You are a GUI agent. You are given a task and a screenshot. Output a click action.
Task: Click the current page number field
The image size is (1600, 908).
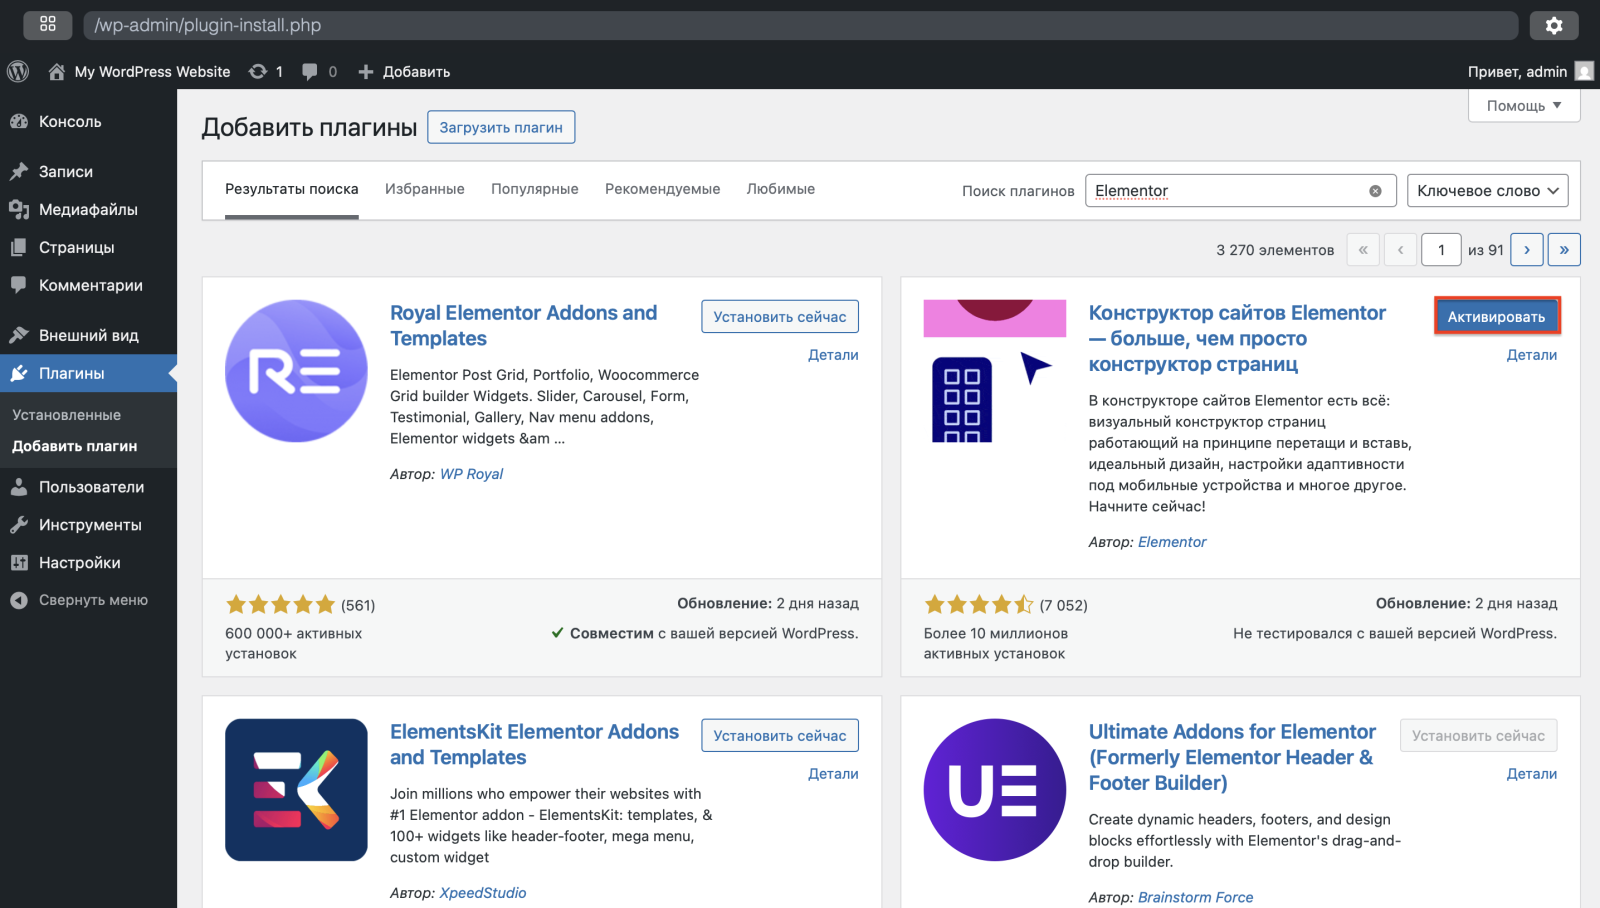1441,250
